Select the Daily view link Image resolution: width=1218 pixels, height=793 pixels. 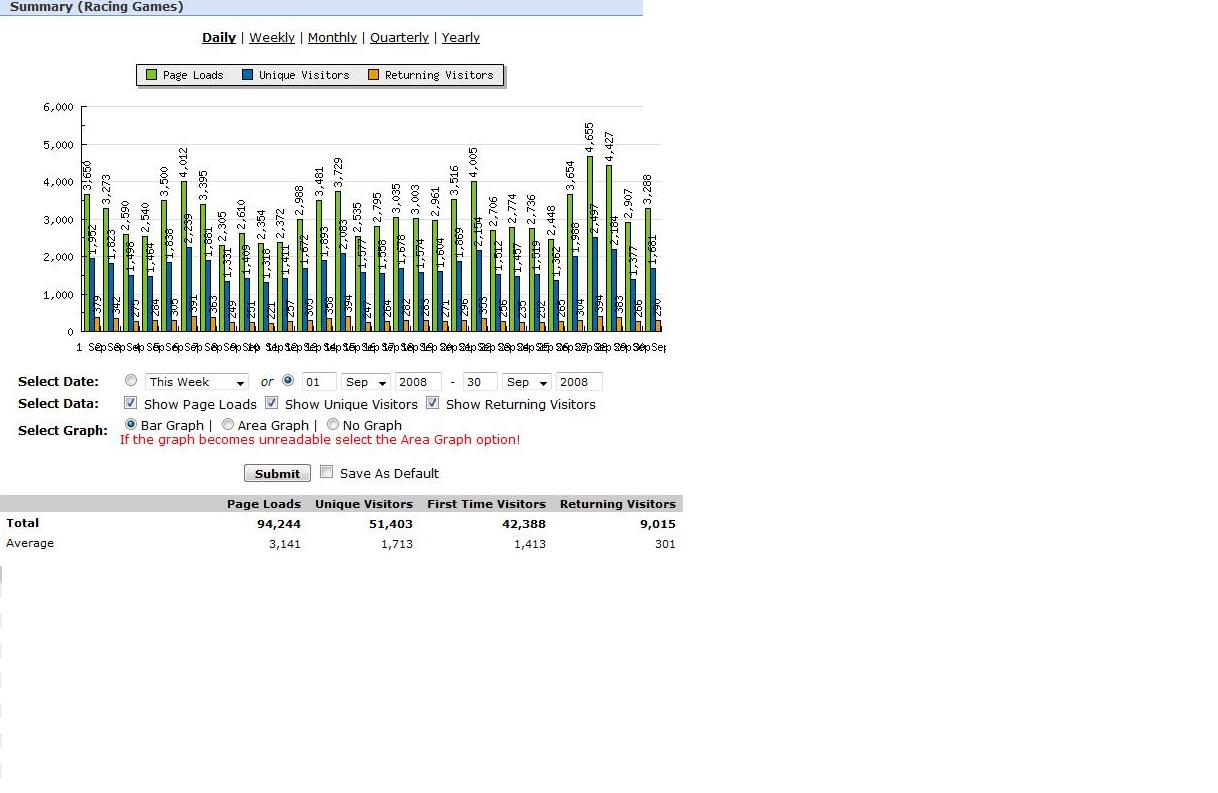pyautogui.click(x=219, y=37)
